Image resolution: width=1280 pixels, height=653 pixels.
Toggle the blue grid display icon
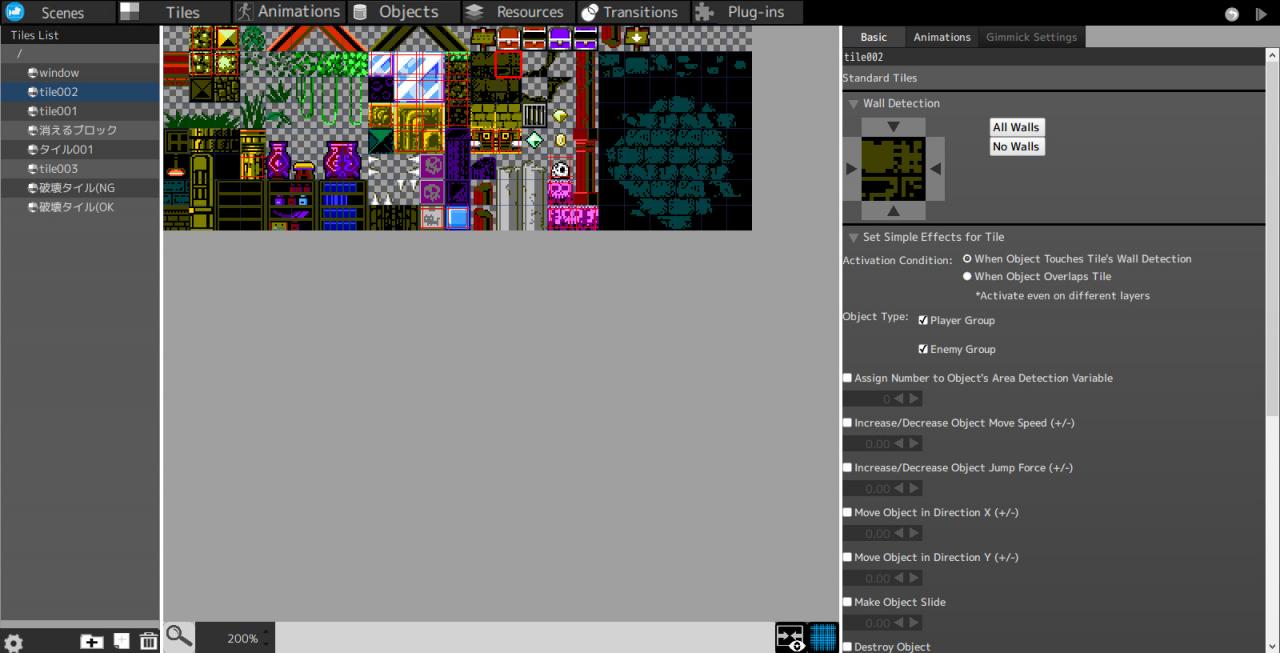point(823,637)
